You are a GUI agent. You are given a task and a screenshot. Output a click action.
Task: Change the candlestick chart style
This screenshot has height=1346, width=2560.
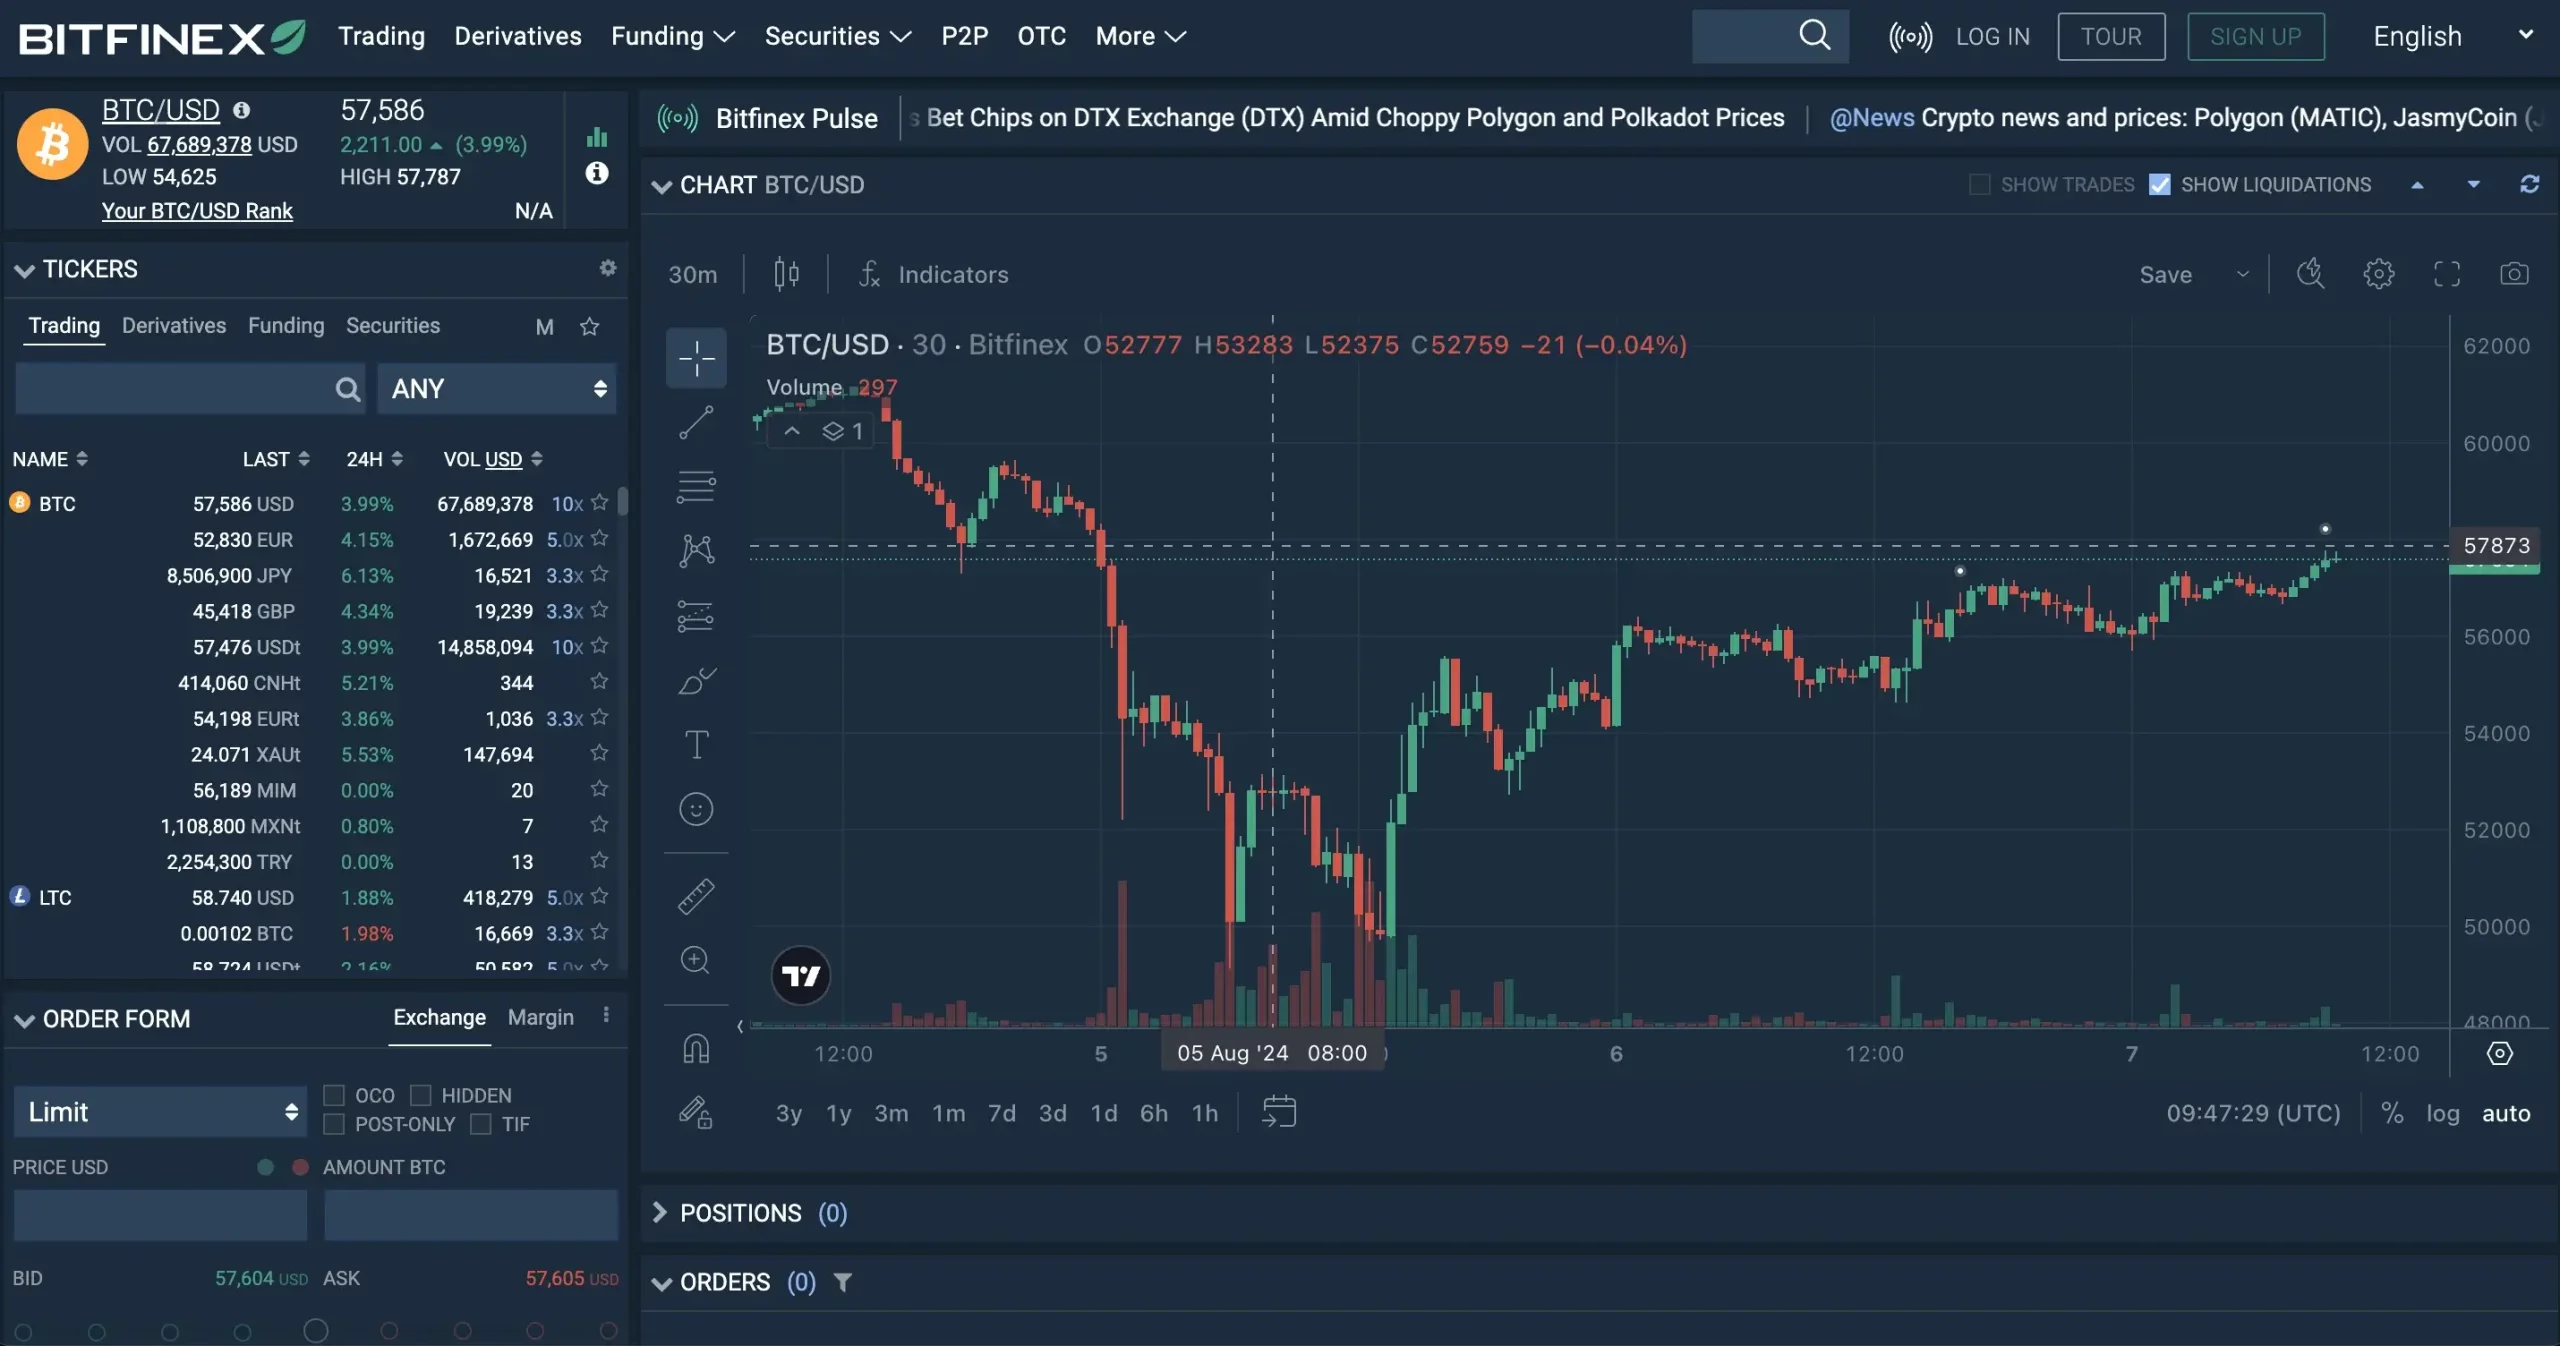(787, 274)
